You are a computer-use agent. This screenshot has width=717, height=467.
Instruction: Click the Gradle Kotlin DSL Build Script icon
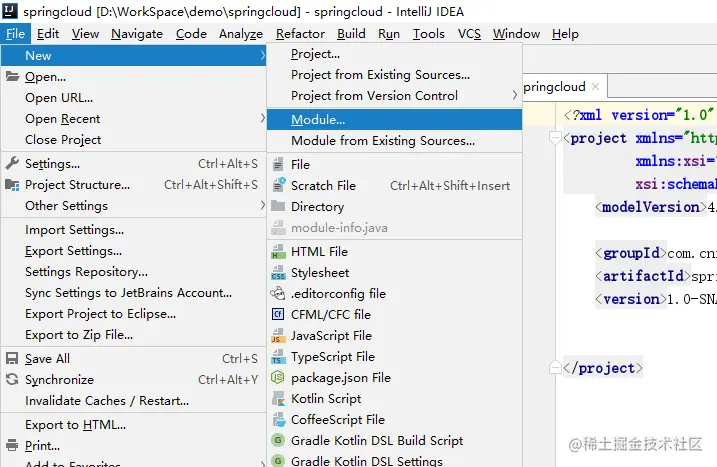coord(278,440)
